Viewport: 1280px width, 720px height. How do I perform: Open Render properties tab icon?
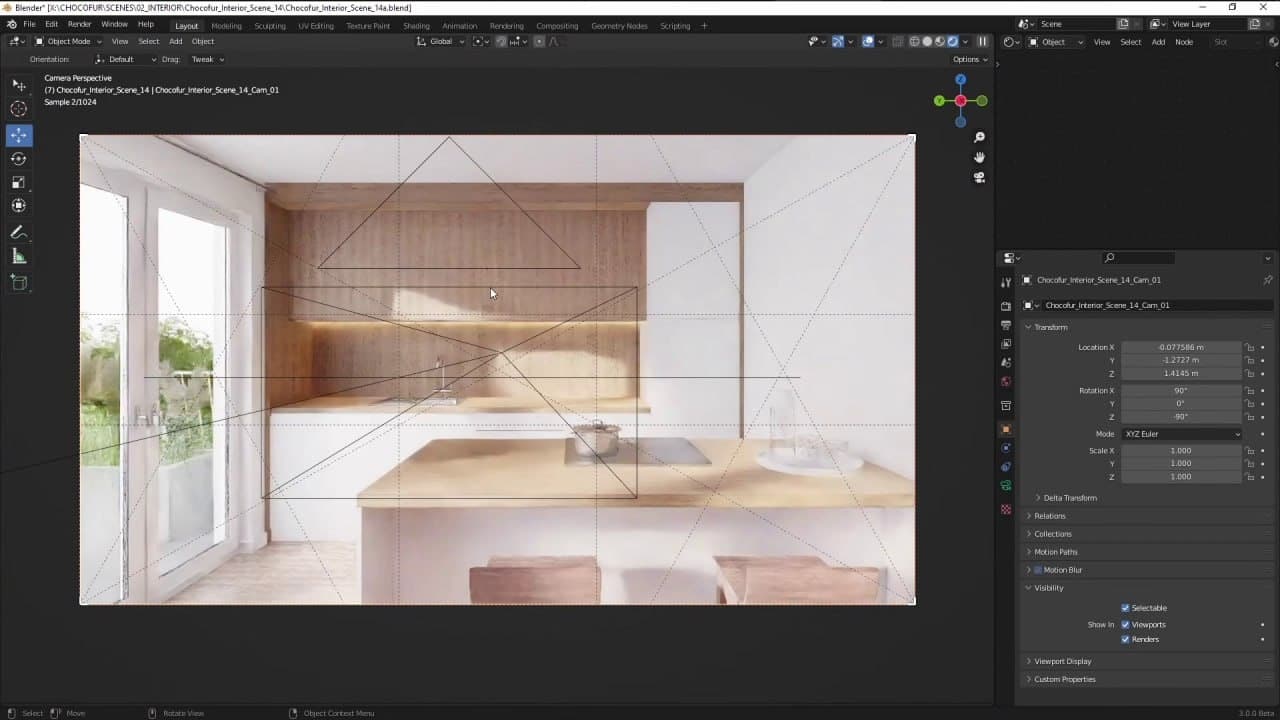(1006, 306)
